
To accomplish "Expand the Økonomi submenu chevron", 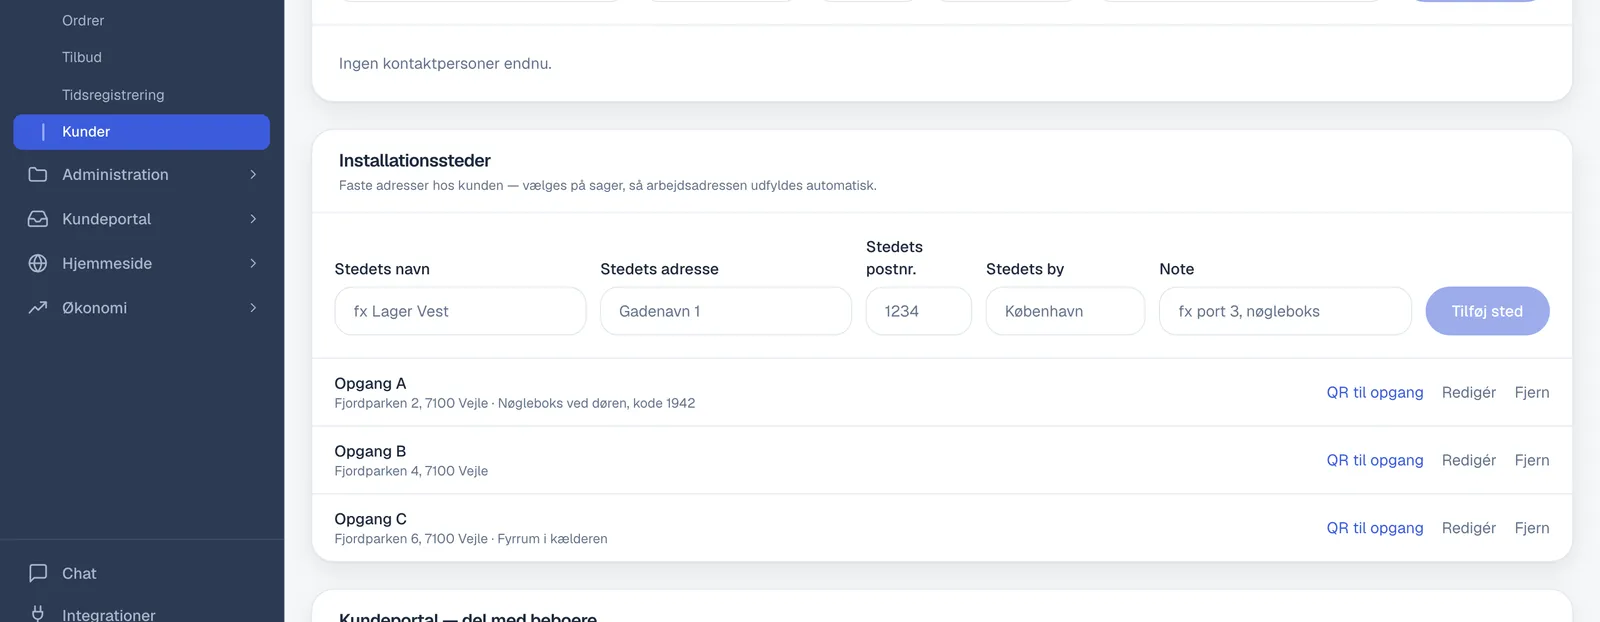I will 253,308.
